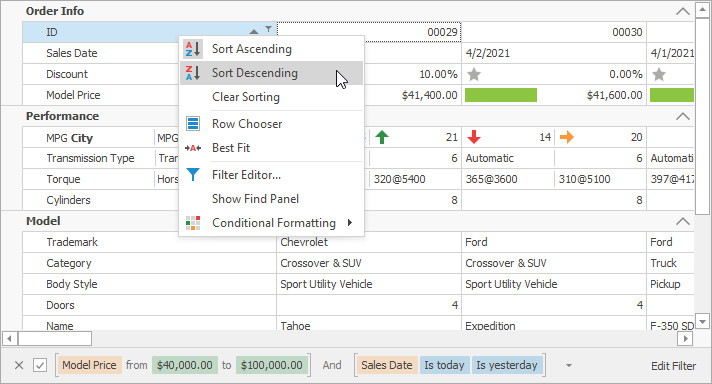Click the horizontal scrollbar thumb
The height and width of the screenshot is (384, 712).
pyautogui.click(x=54, y=339)
